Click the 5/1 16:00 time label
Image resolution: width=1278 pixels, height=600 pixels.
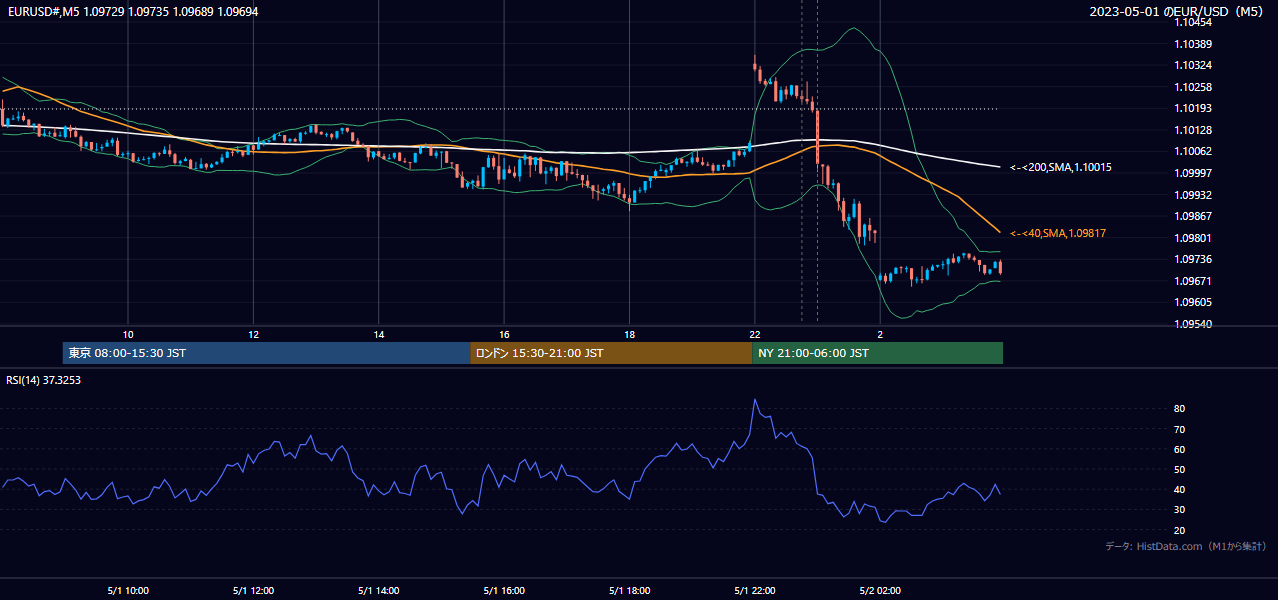[504, 590]
